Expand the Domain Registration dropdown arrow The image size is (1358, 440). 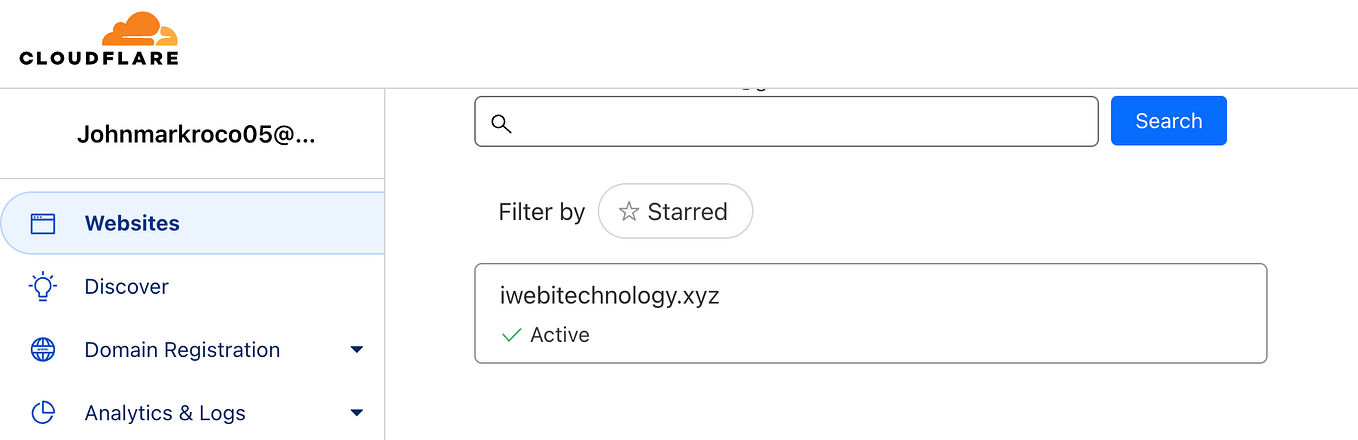(x=357, y=350)
